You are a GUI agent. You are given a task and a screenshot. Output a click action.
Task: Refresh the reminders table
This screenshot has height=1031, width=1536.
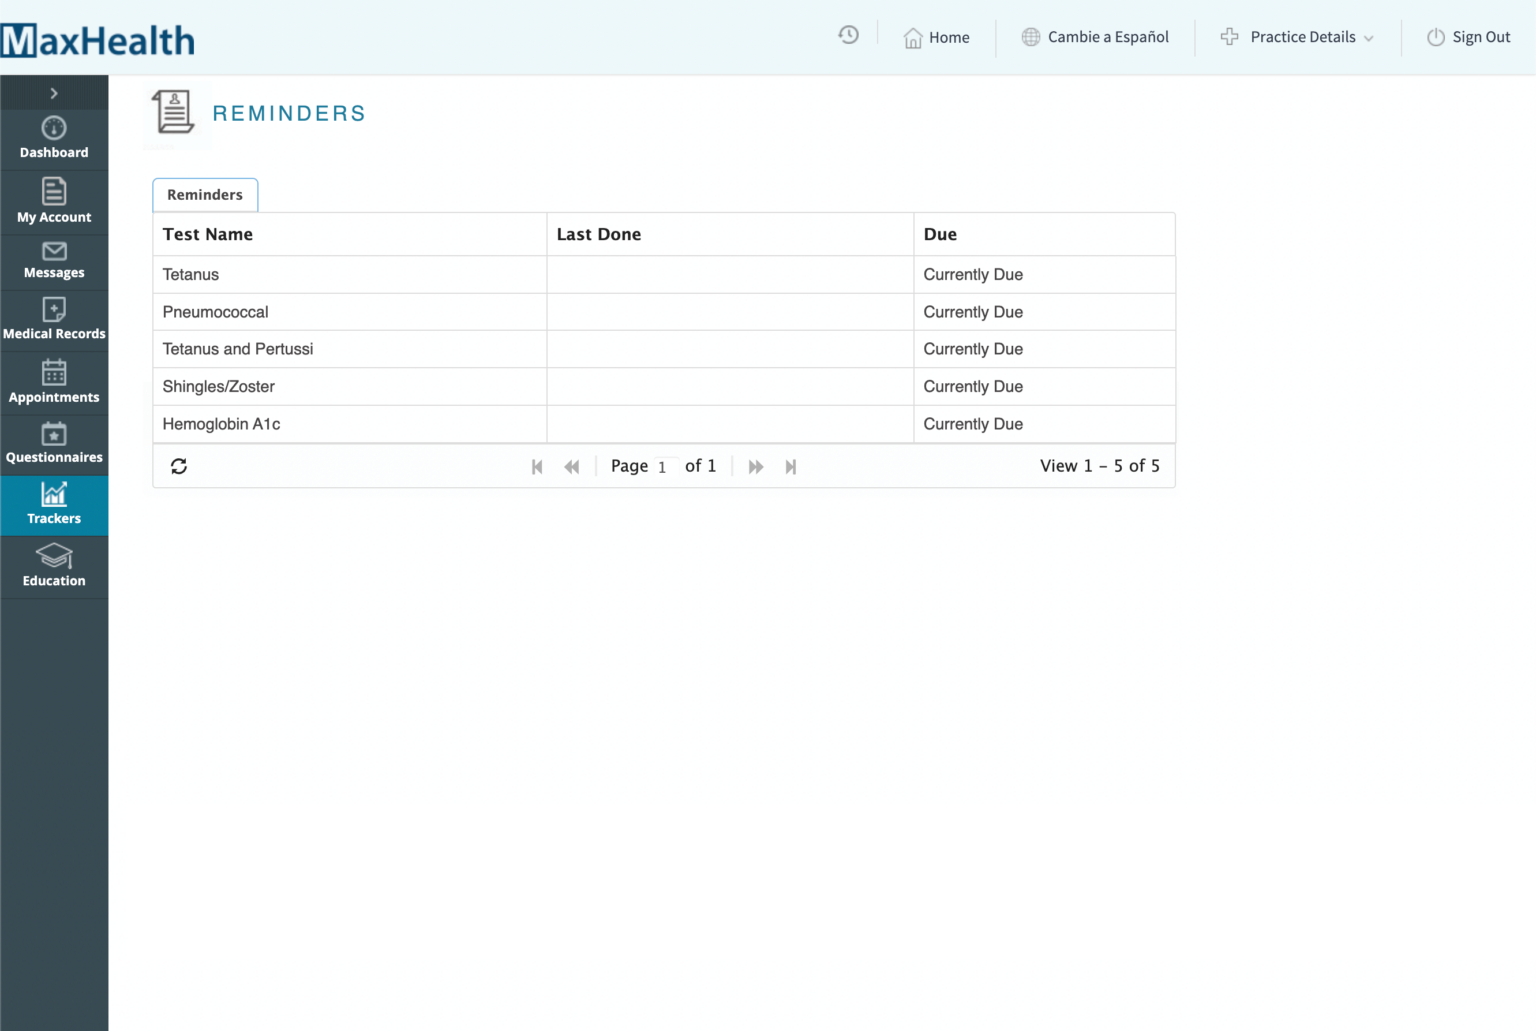[x=179, y=465]
